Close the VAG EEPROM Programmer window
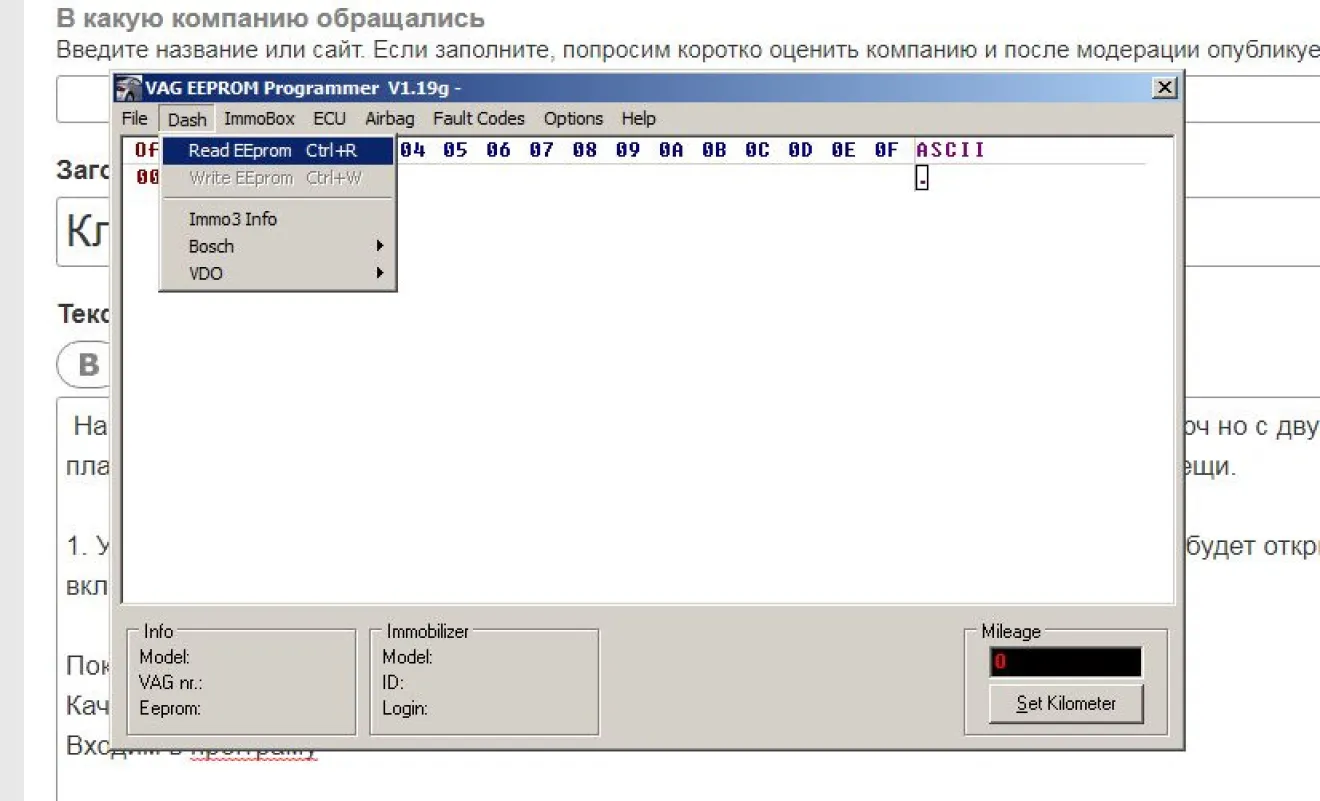The image size is (1320, 801). point(1165,88)
